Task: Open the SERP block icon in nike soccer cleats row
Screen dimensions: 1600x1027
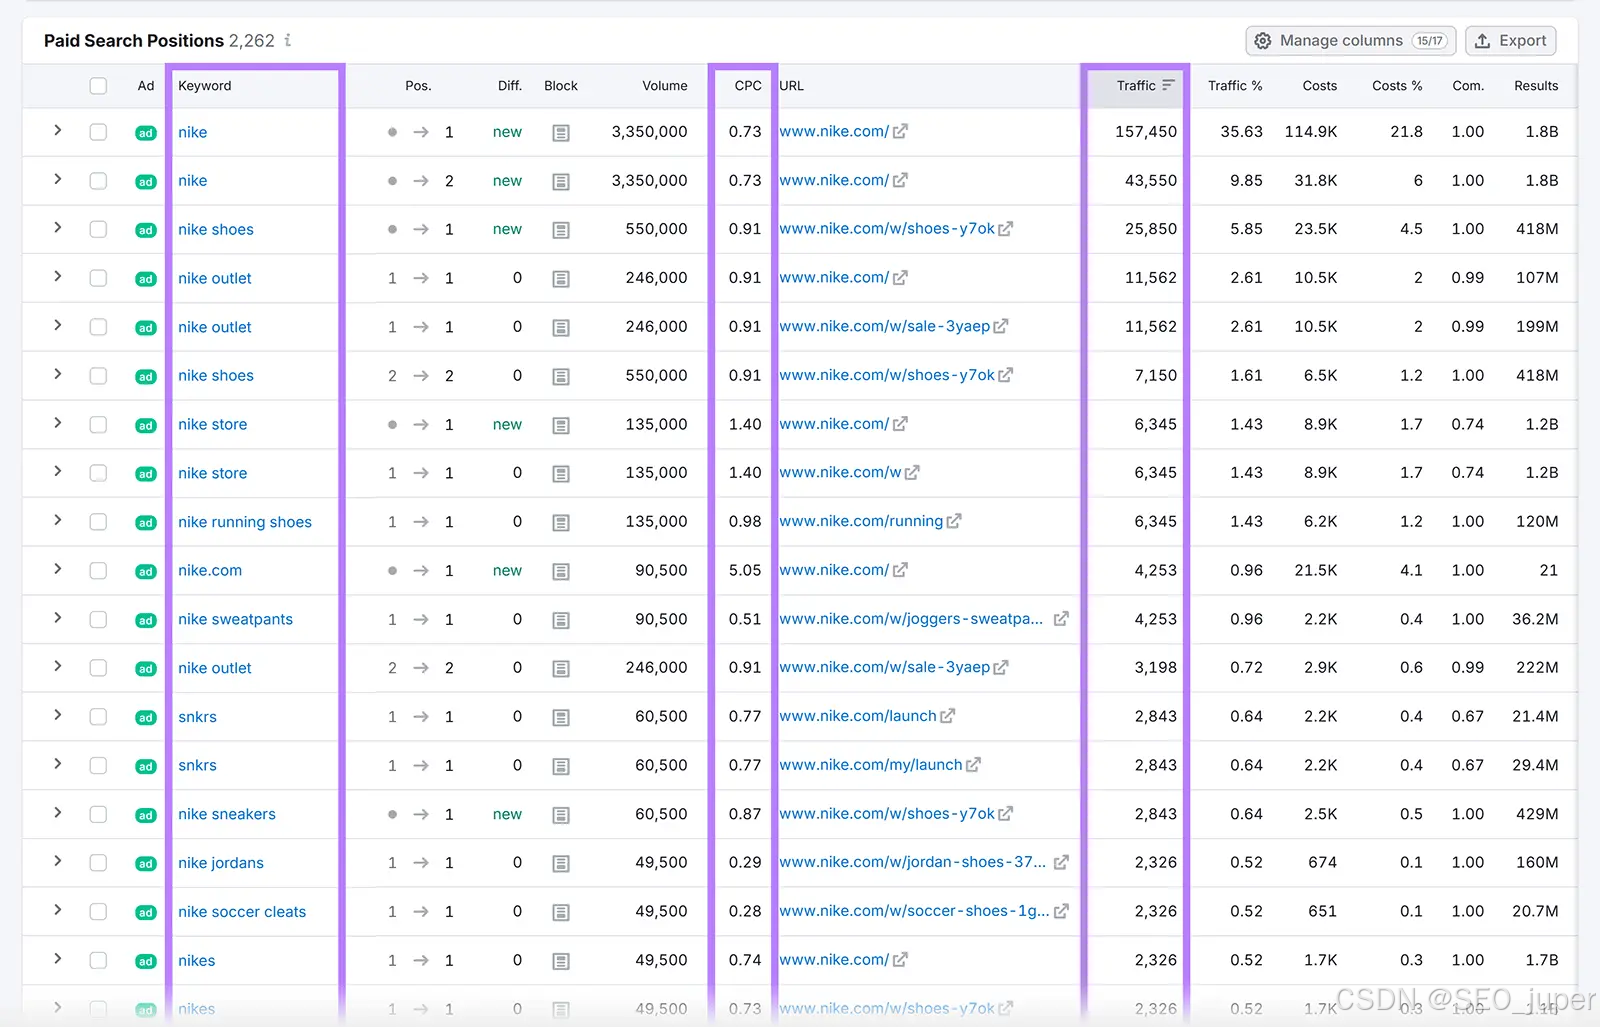Action: (x=561, y=913)
